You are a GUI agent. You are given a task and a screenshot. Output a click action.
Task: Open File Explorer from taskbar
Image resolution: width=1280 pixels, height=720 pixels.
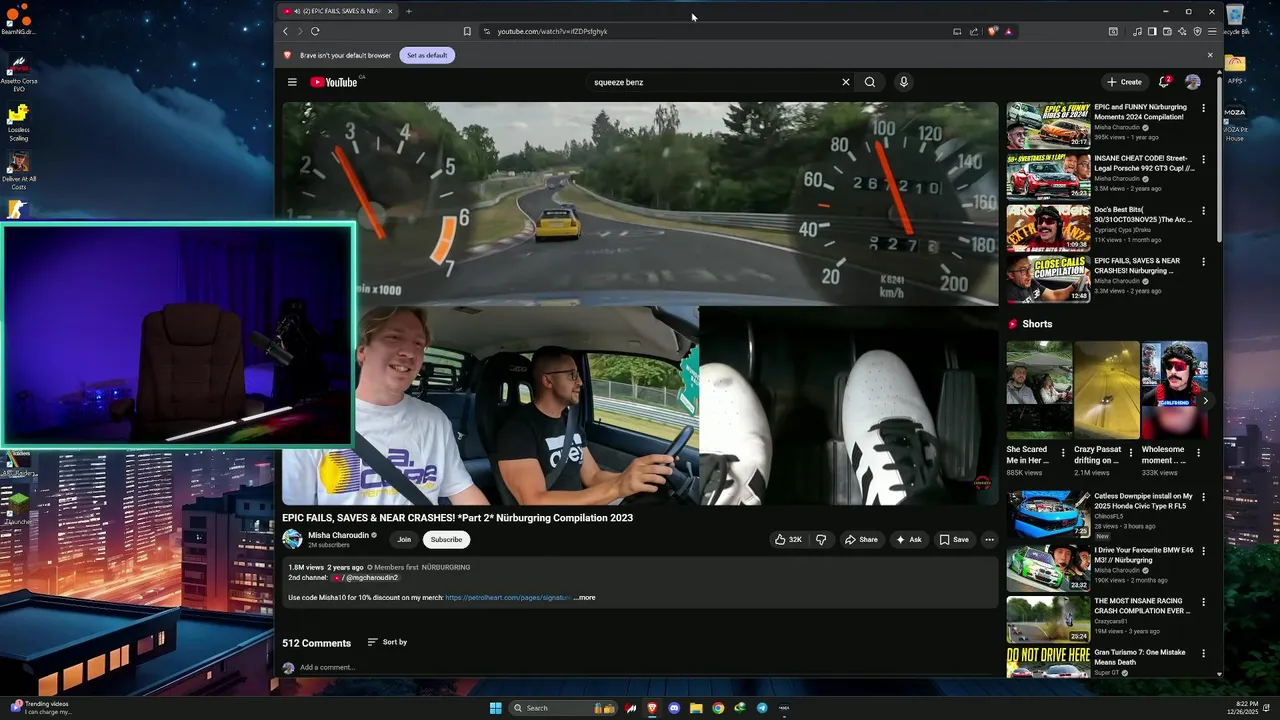(x=696, y=708)
